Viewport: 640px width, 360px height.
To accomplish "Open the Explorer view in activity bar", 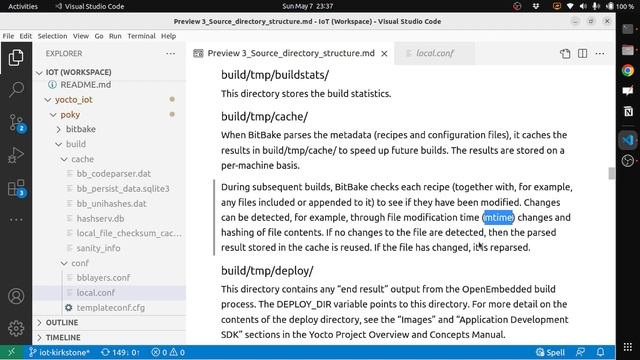I will (x=16, y=58).
